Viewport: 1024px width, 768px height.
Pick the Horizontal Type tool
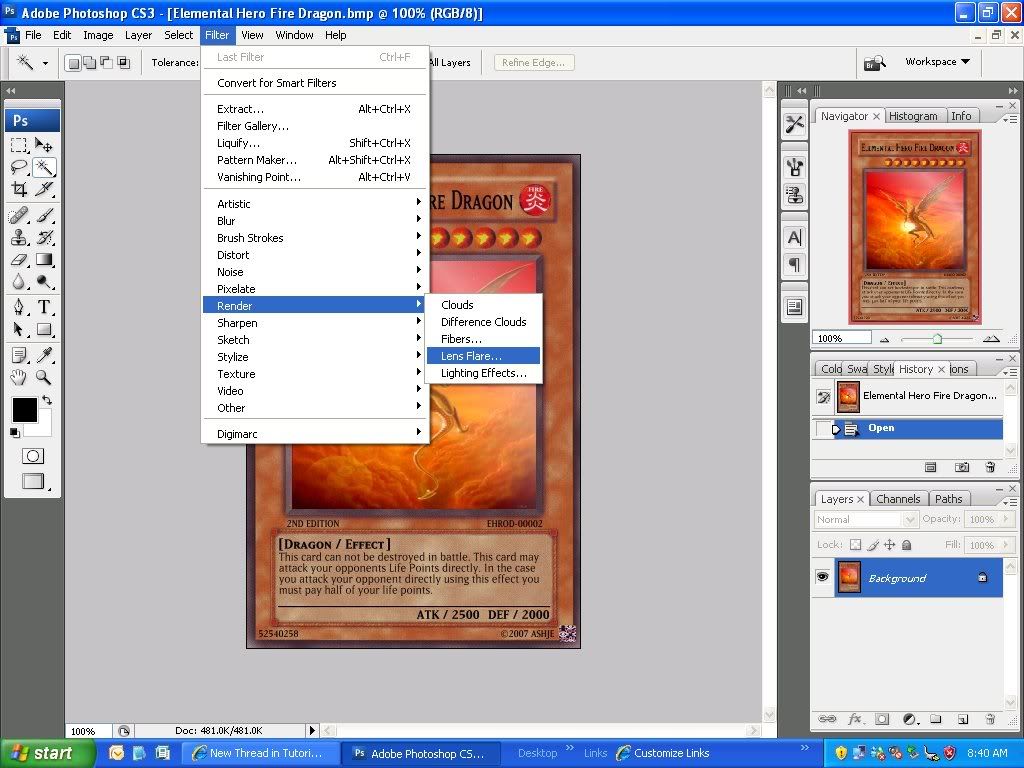click(44, 307)
